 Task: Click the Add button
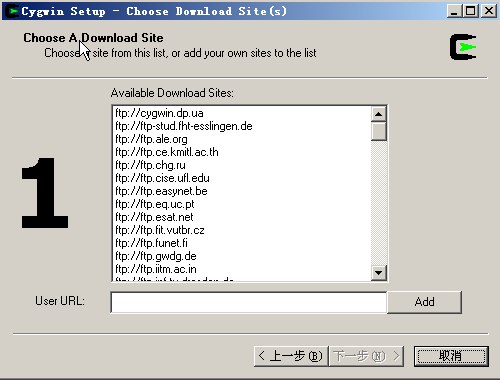click(424, 302)
